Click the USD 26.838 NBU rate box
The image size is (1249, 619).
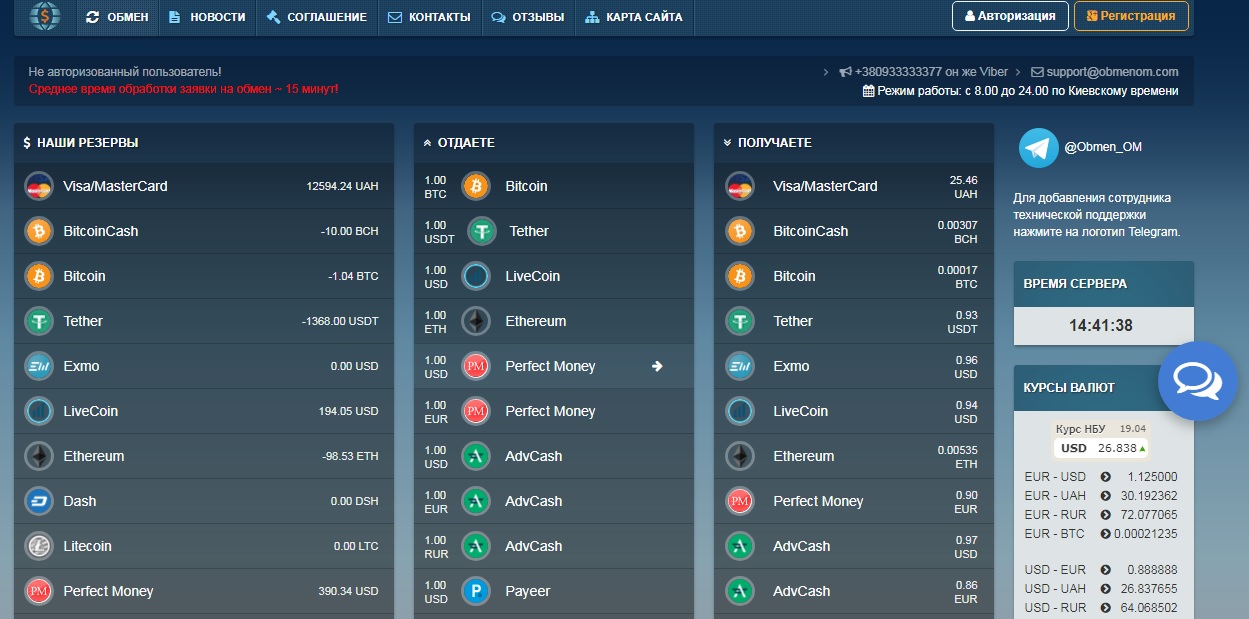1102,448
